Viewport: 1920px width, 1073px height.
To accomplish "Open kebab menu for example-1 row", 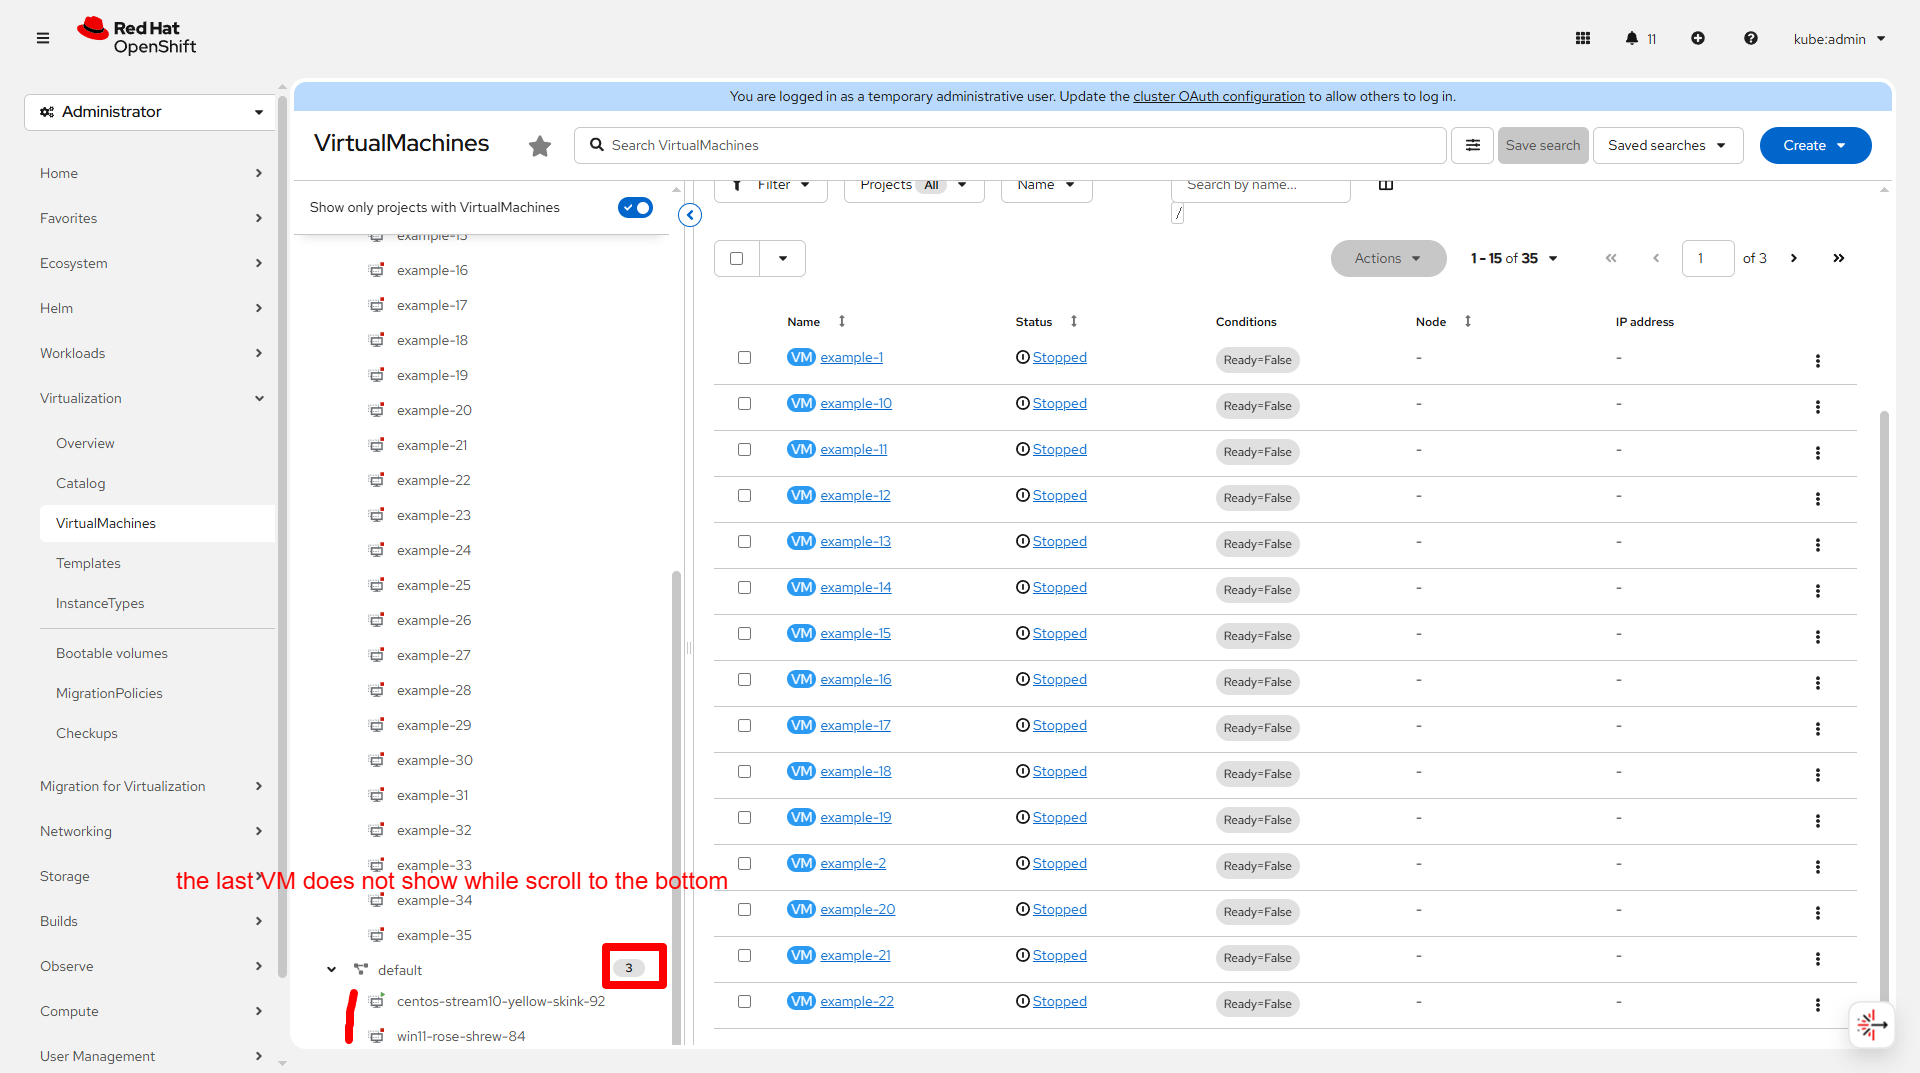I will point(1817,361).
